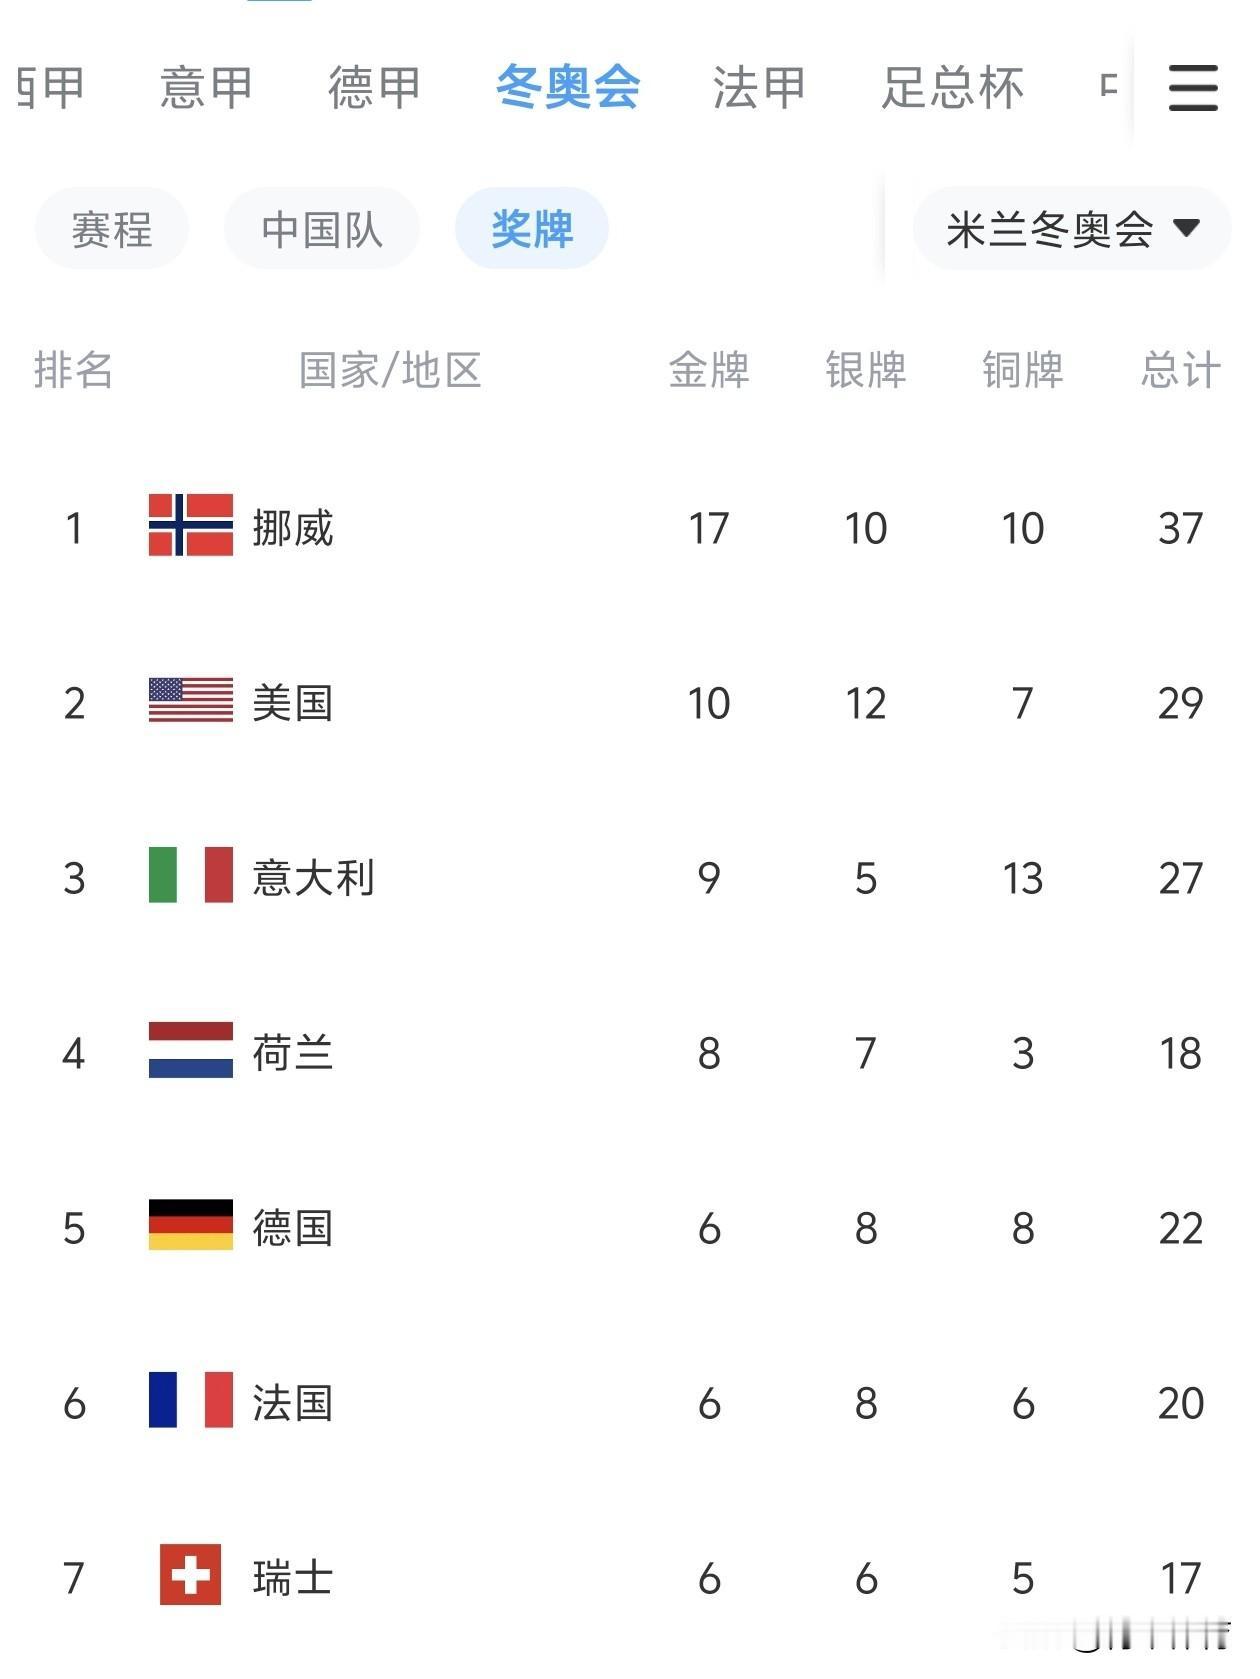The image size is (1260, 1679).
Task: Click the Netherlands flag icon
Action: 190,1050
